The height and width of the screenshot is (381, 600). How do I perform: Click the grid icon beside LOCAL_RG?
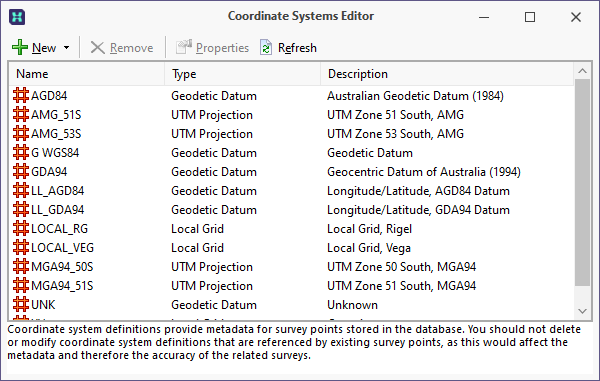coord(21,228)
